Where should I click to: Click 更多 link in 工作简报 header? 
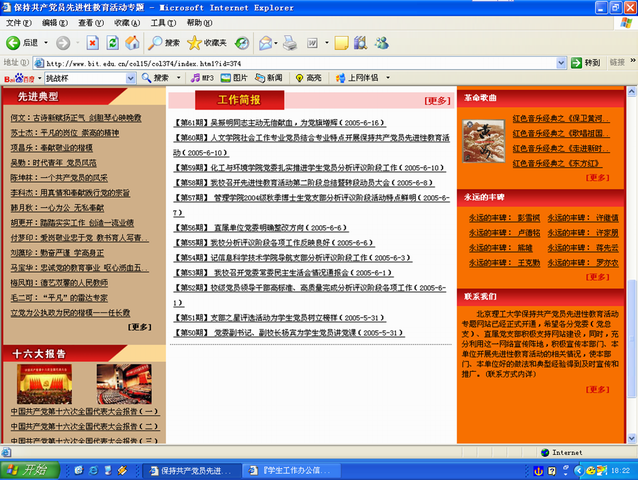[437, 100]
